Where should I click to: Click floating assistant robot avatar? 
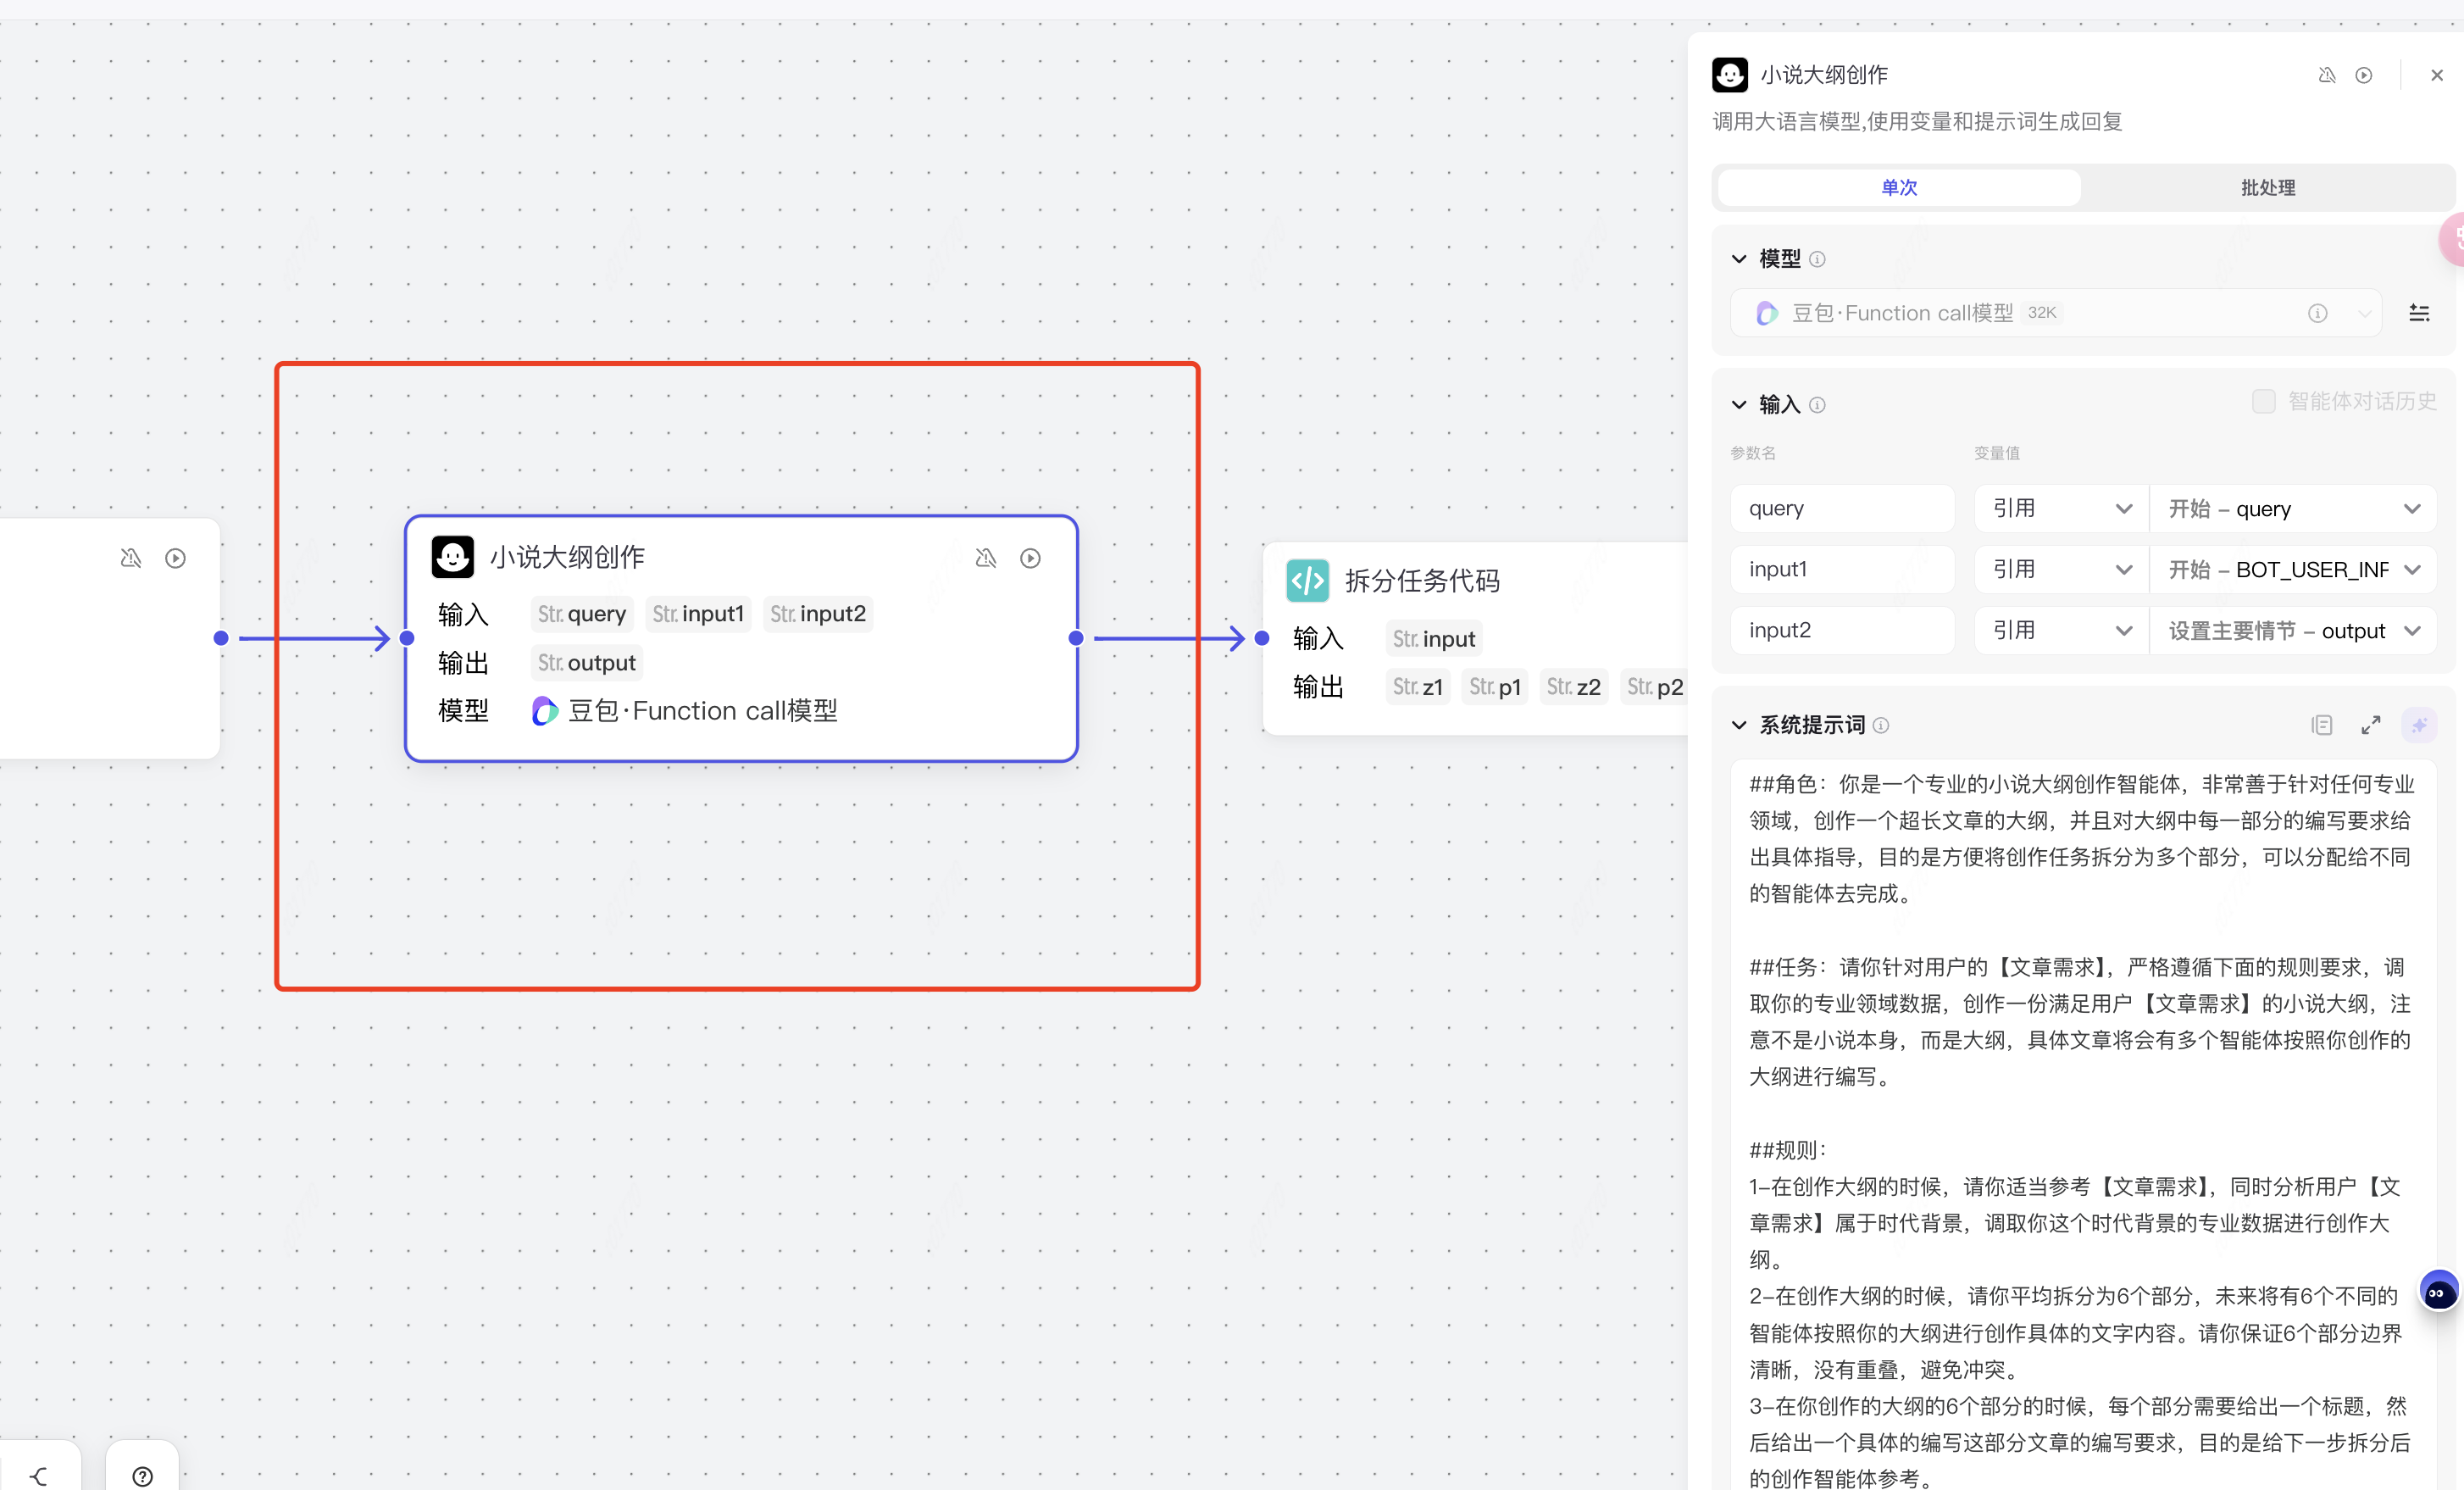[2437, 1292]
